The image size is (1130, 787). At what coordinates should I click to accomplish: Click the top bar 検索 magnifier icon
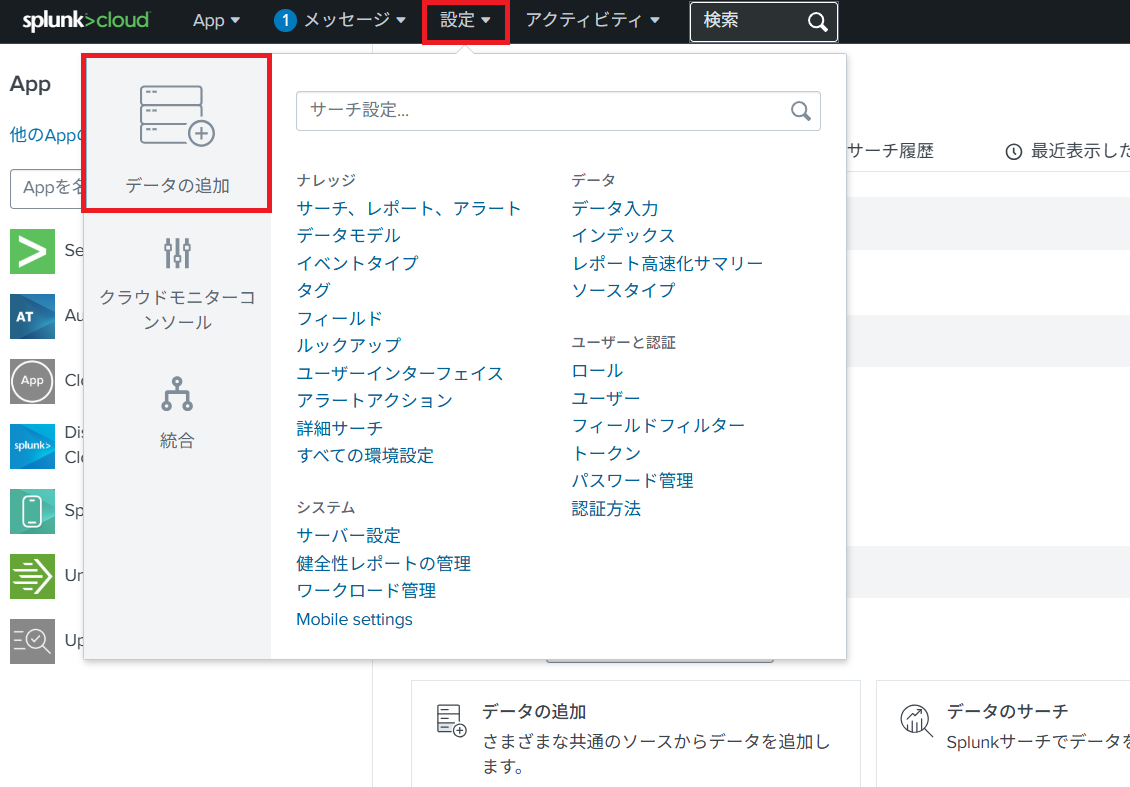[817, 22]
